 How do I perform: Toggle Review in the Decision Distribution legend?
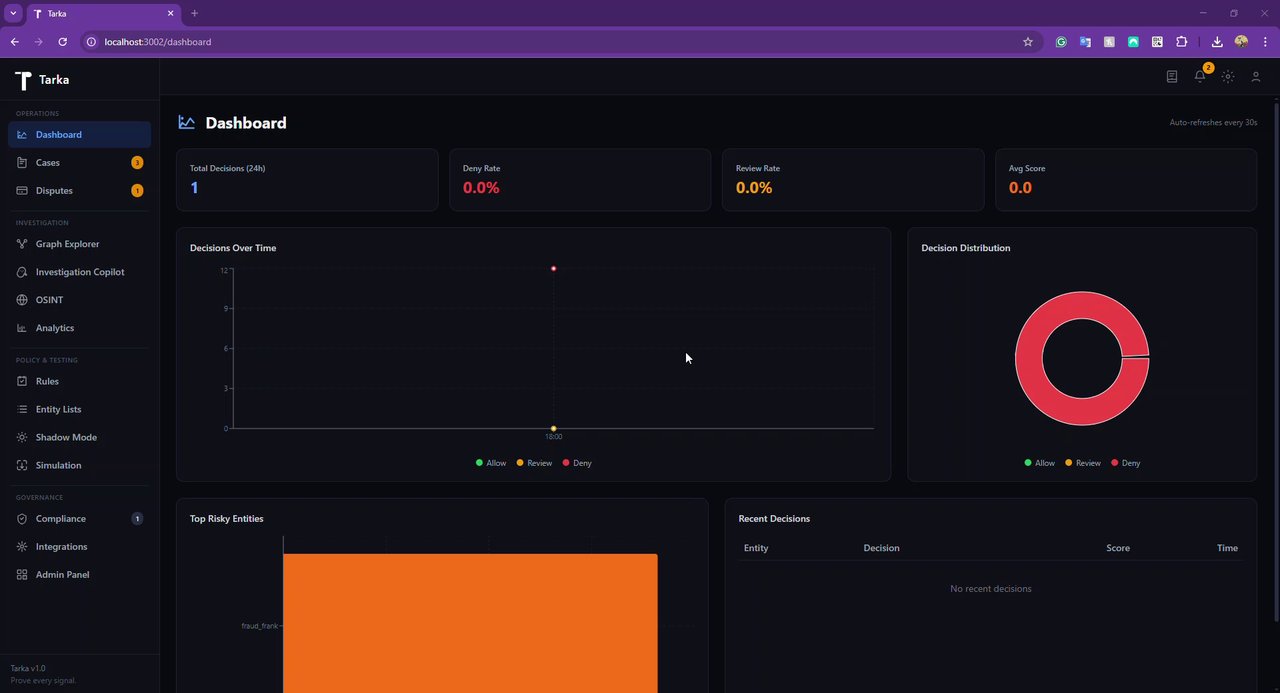point(1083,463)
